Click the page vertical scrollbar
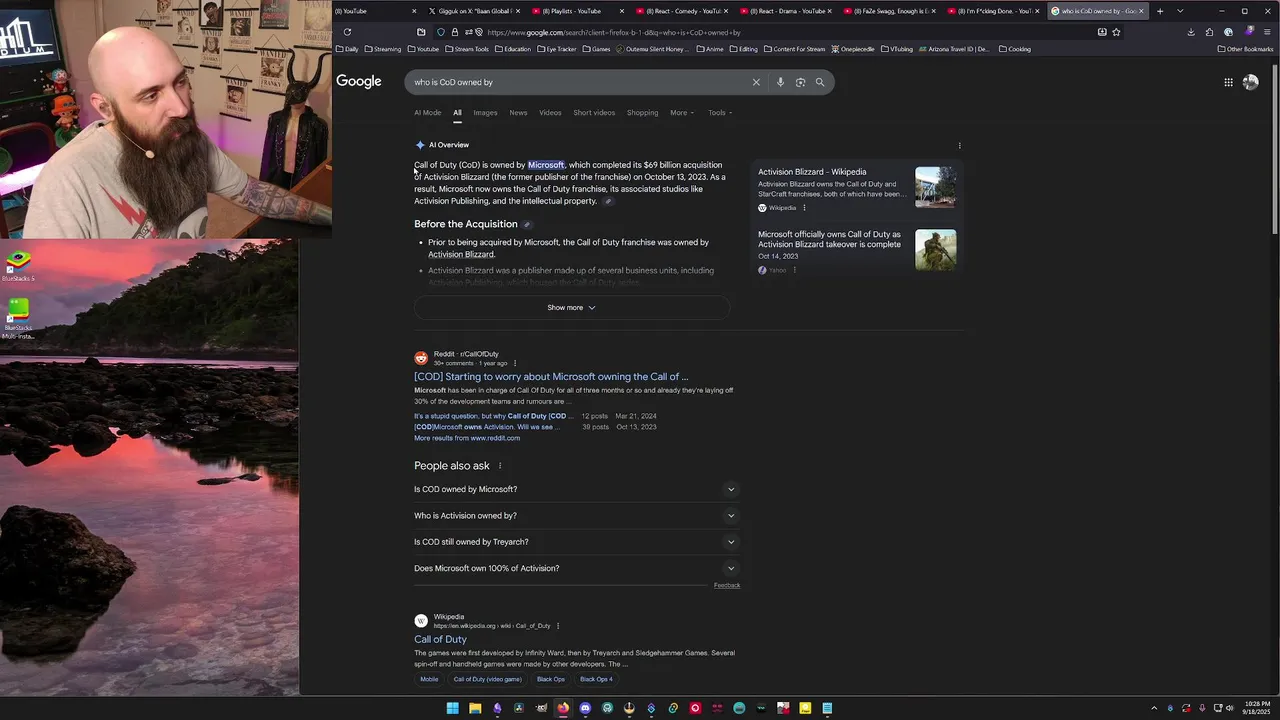Viewport: 1280px width, 720px height. point(1275,150)
